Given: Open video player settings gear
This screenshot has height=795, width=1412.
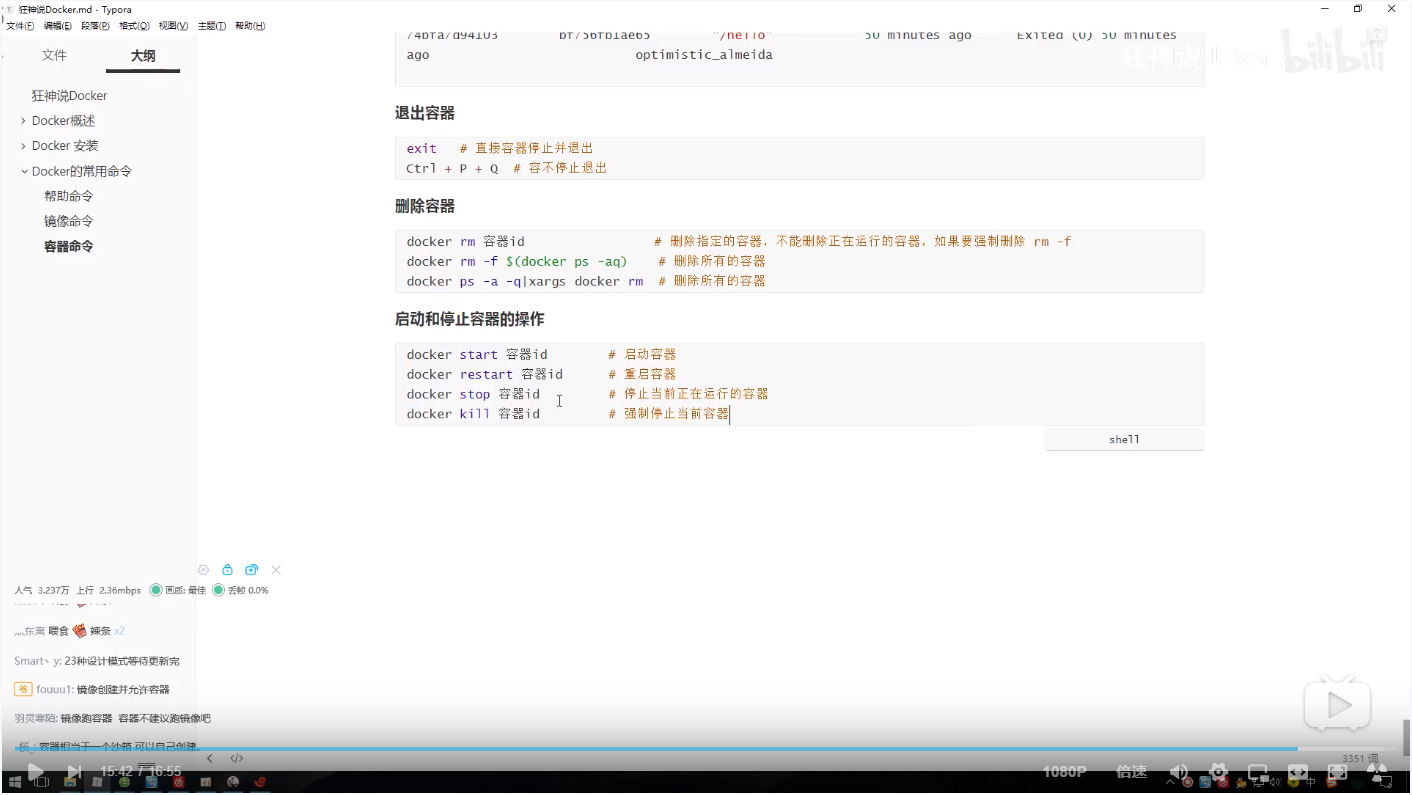Looking at the screenshot, I should pyautogui.click(x=1219, y=772).
